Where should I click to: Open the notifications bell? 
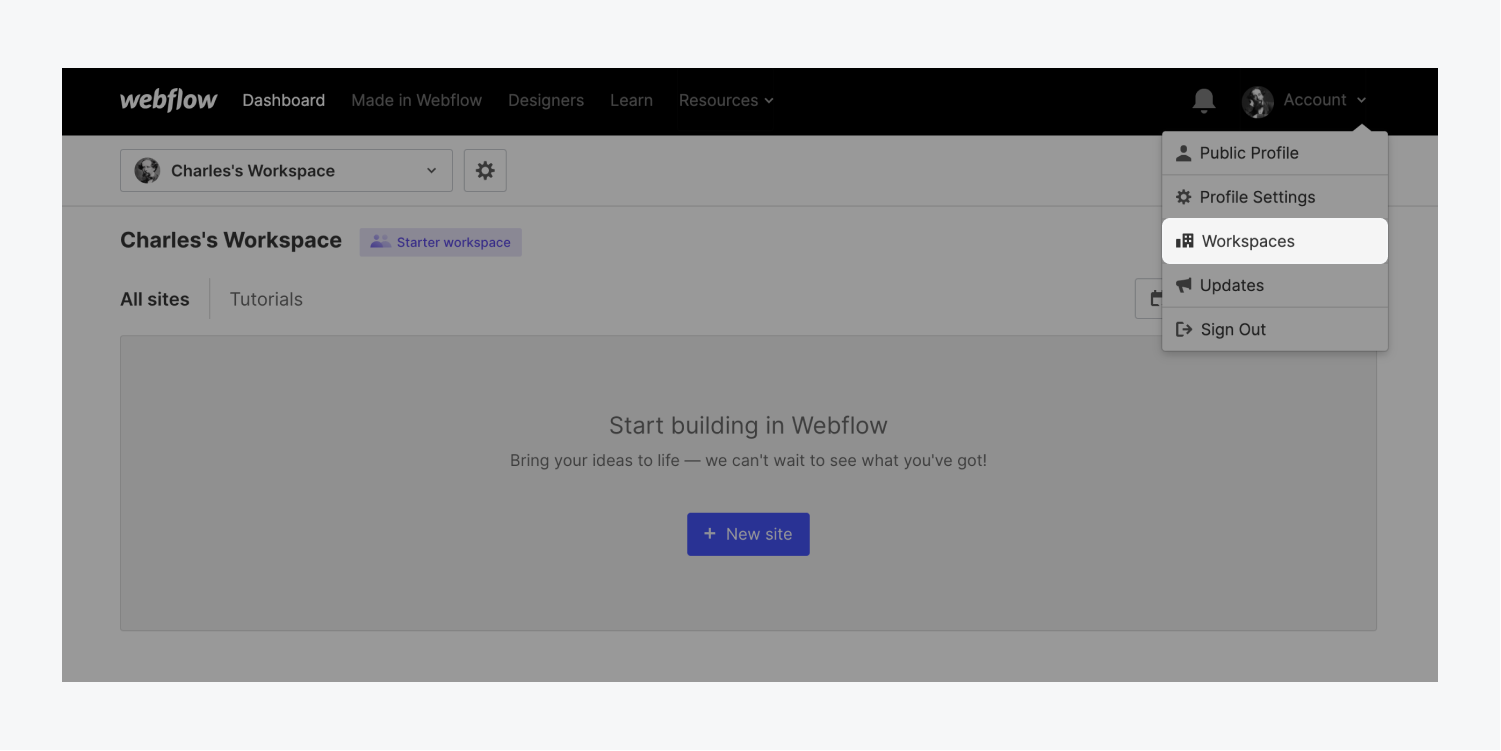click(1204, 100)
